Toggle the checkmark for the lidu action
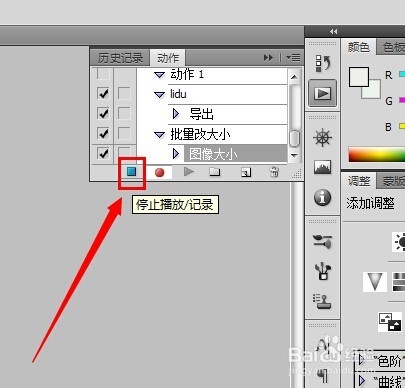The width and height of the screenshot is (405, 388). pos(103,94)
